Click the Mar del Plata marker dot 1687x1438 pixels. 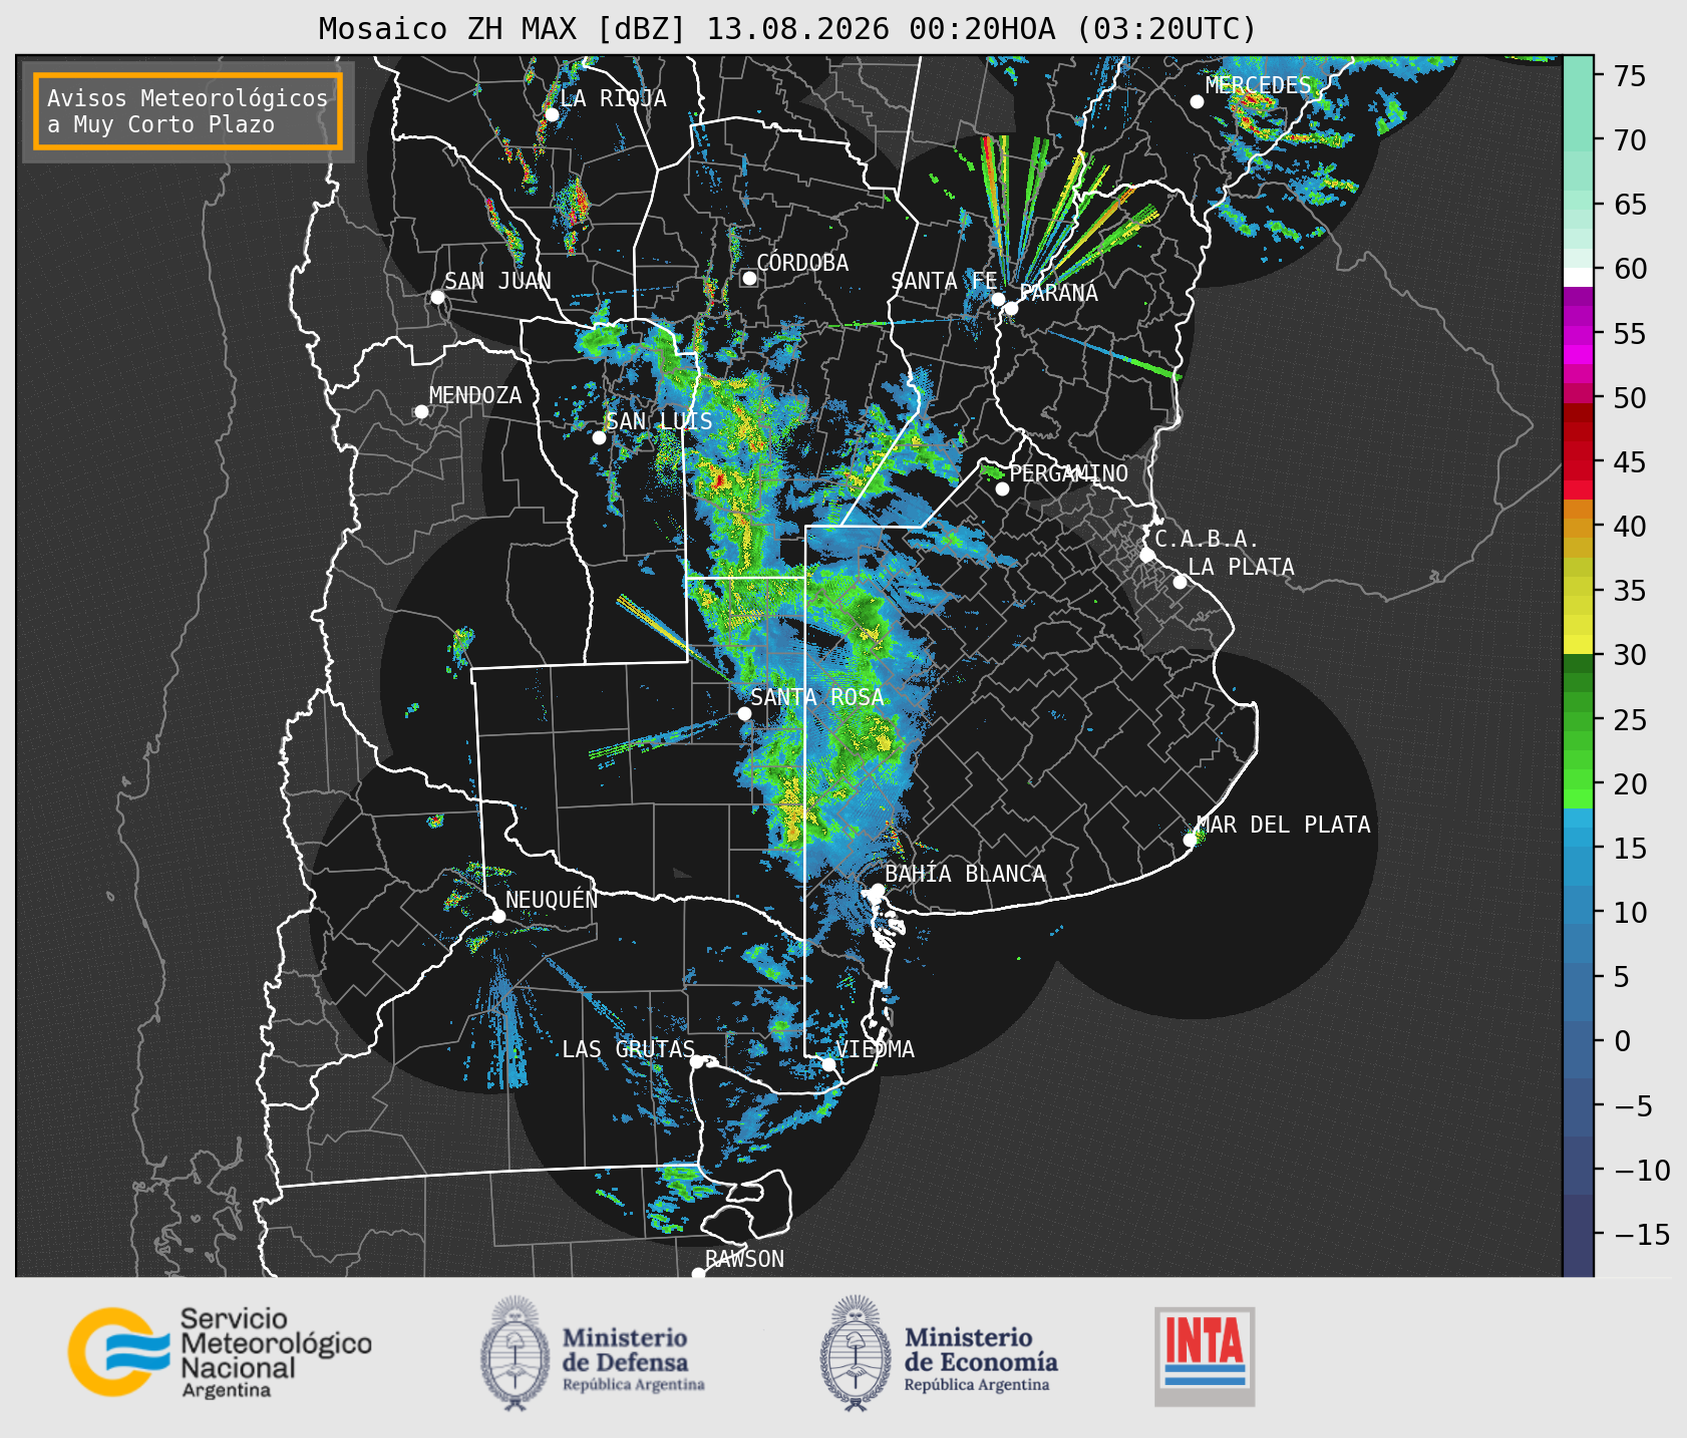(x=1190, y=840)
